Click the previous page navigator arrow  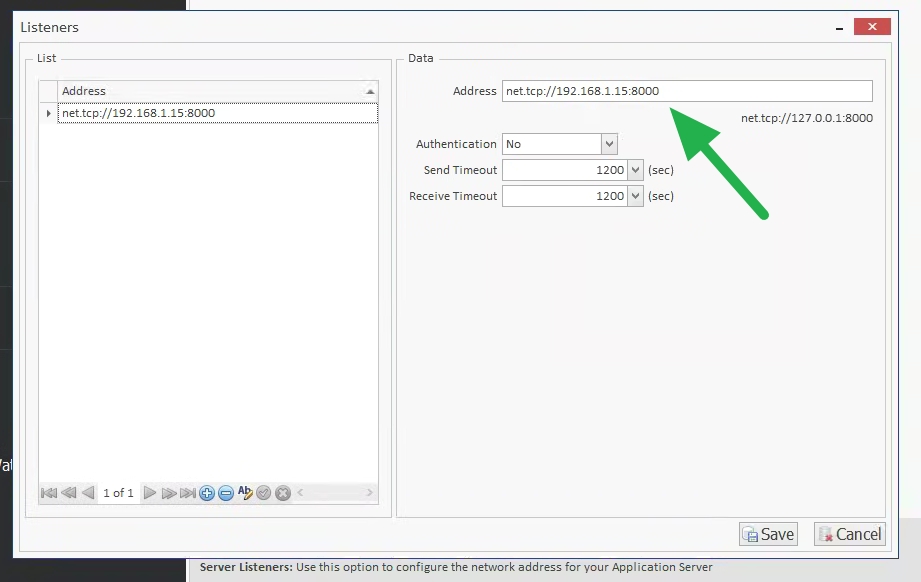68,493
